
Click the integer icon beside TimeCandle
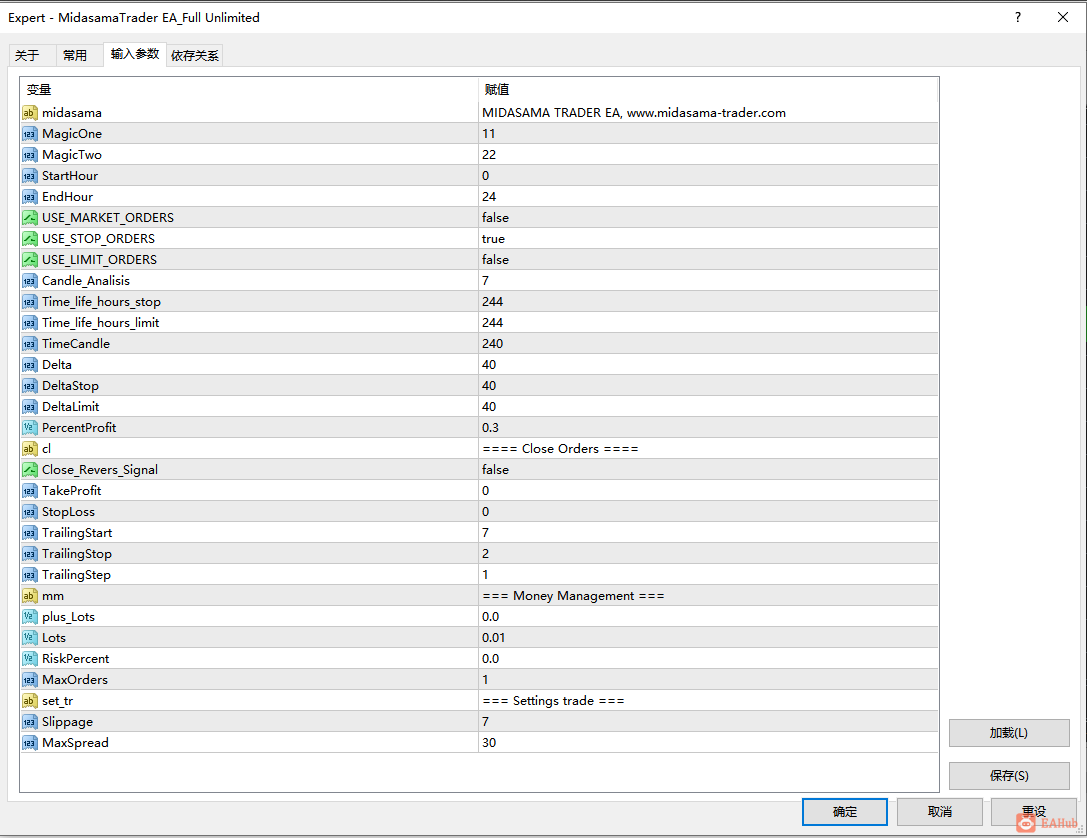(29, 344)
